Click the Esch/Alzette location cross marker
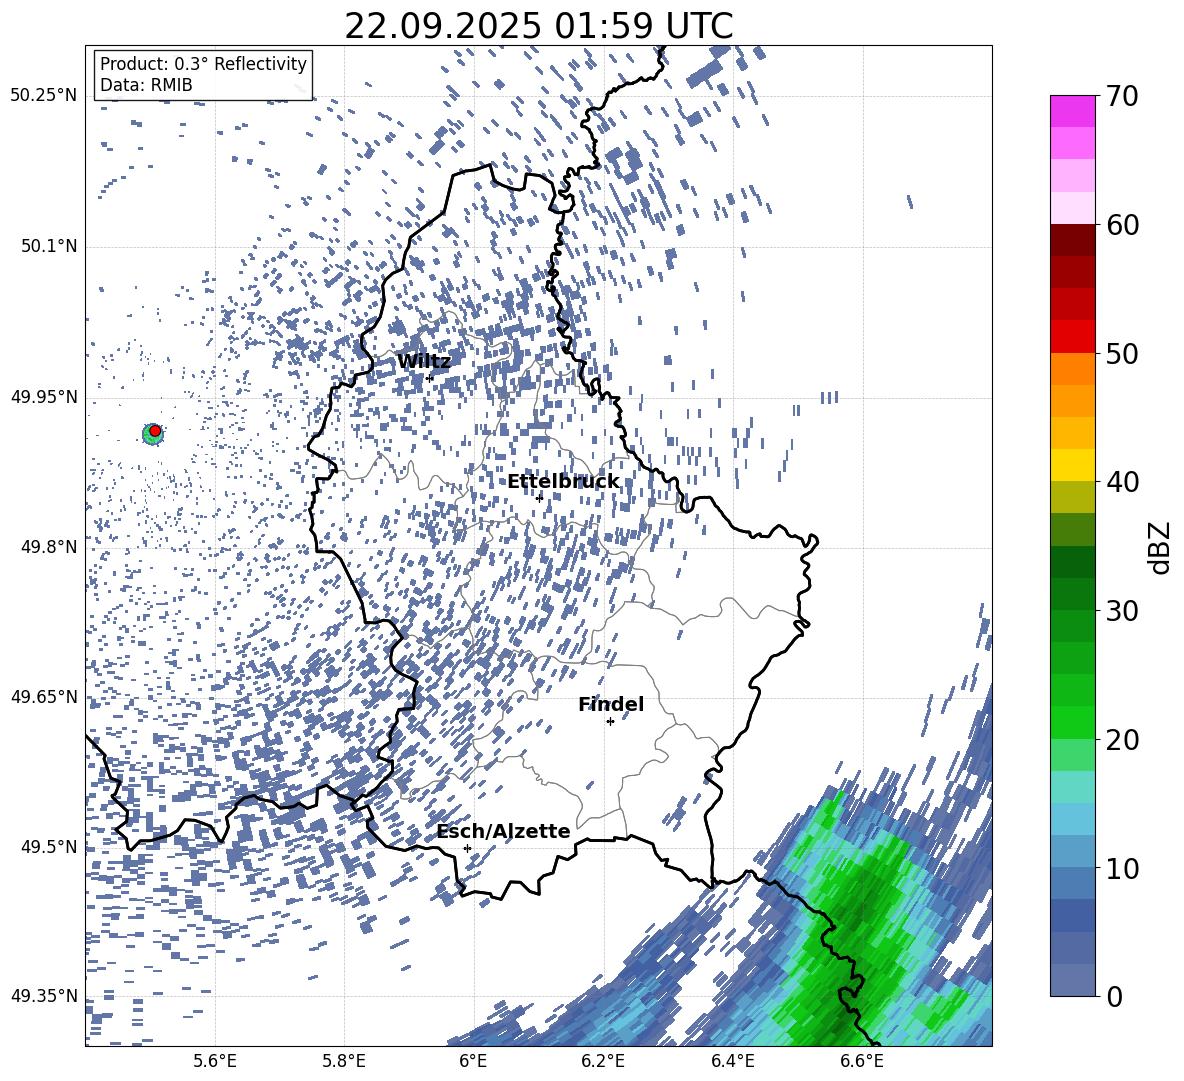Image resolution: width=1184 pixels, height=1081 pixels. pyautogui.click(x=467, y=848)
